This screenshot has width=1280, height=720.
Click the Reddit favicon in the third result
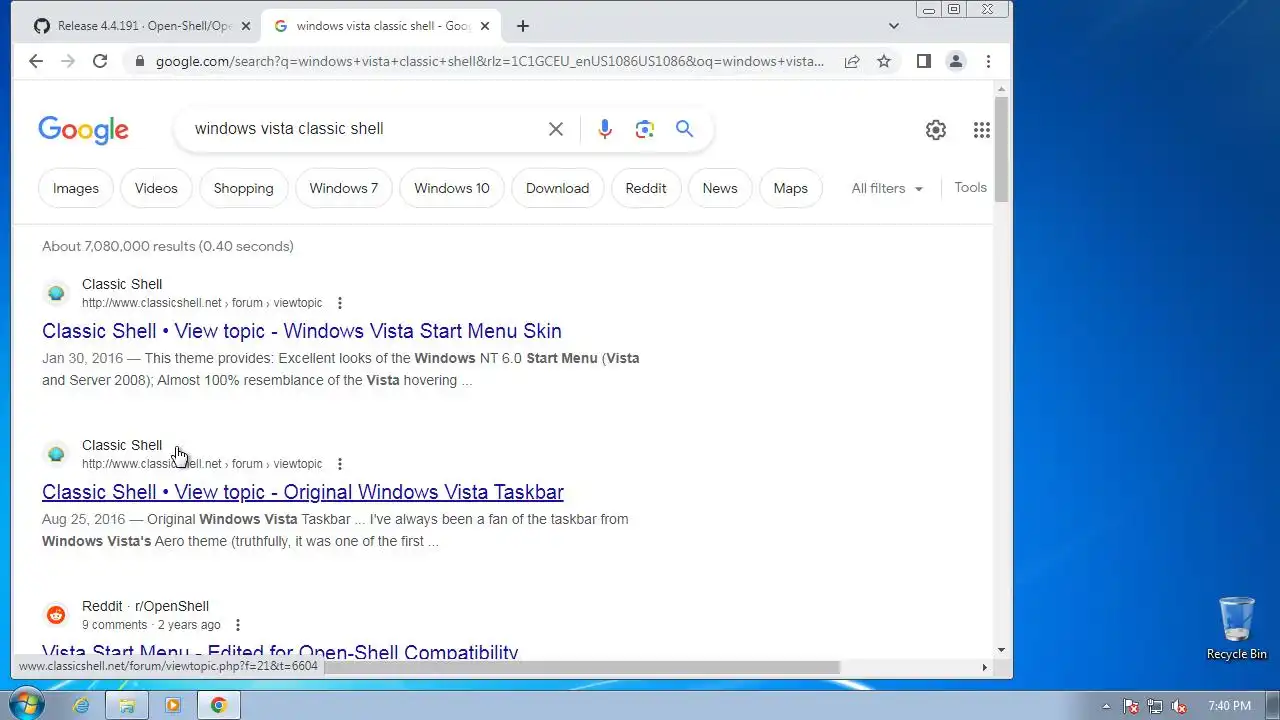(x=56, y=615)
